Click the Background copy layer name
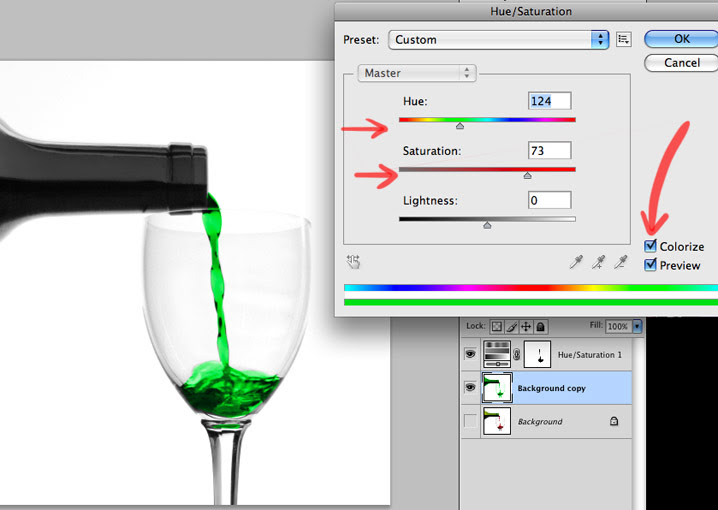This screenshot has height=510, width=718. (x=551, y=388)
